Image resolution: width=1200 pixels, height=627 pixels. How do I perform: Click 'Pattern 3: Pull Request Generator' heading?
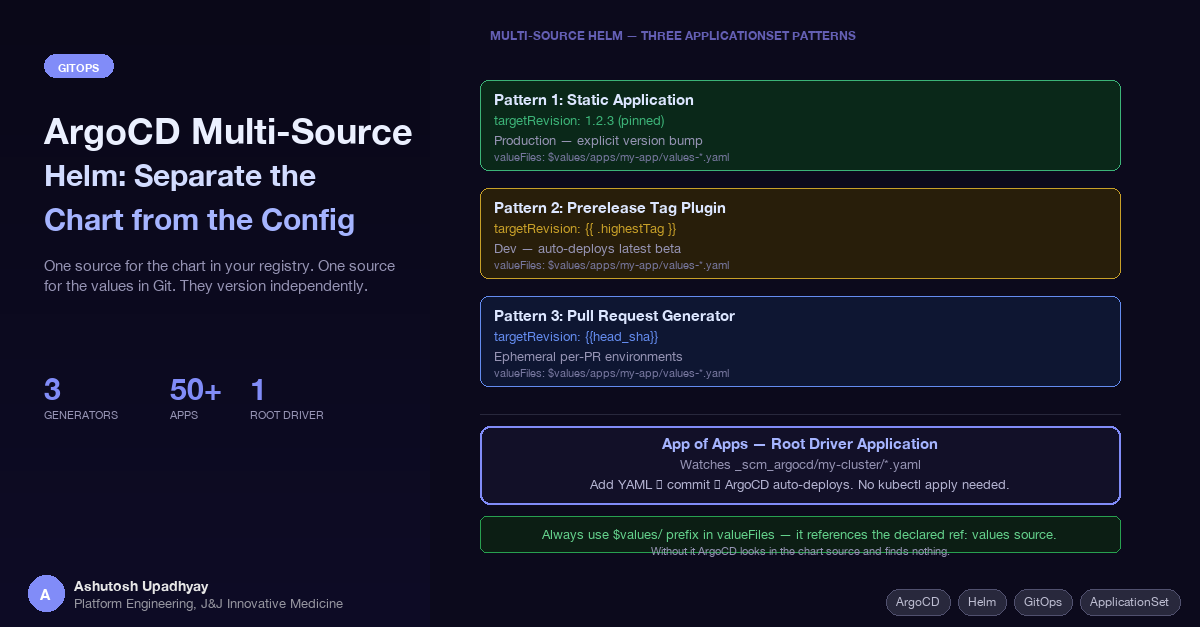[614, 316]
